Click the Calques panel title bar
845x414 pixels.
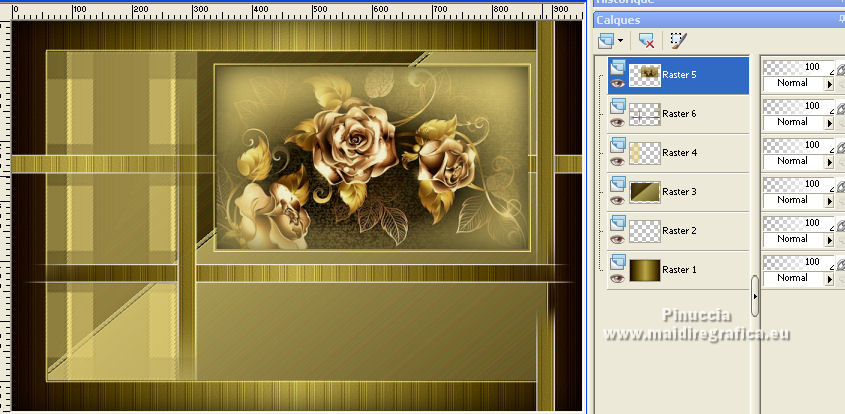coord(719,20)
